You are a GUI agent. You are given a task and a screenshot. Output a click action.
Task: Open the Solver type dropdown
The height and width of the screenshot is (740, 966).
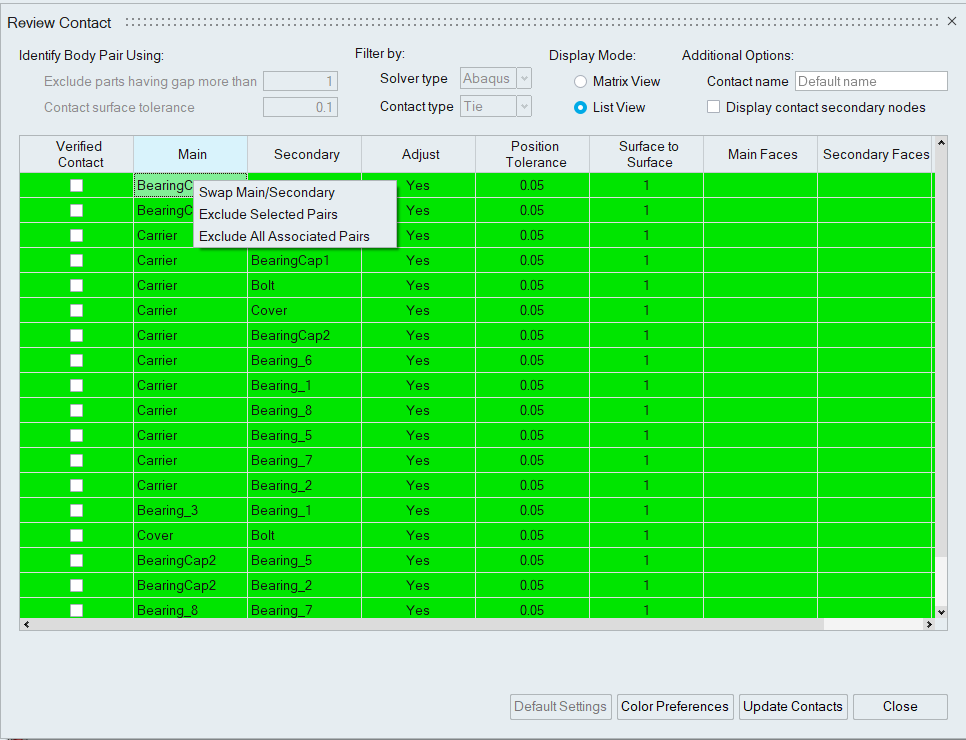(x=496, y=79)
